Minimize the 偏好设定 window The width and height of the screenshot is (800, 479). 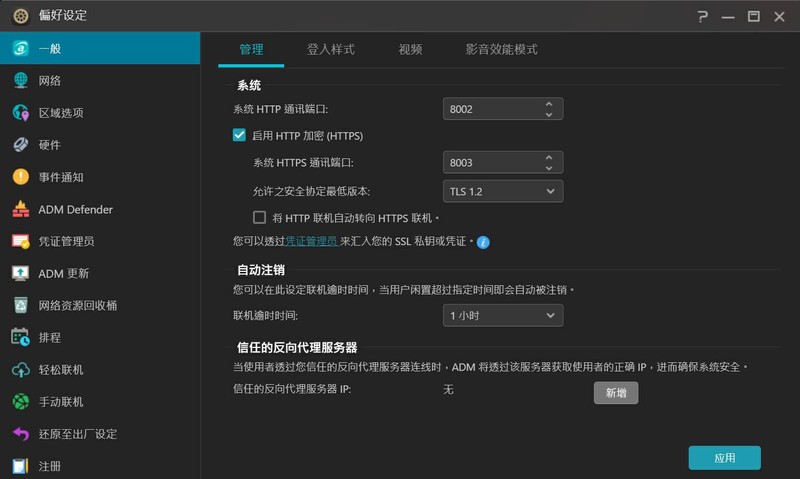click(728, 17)
